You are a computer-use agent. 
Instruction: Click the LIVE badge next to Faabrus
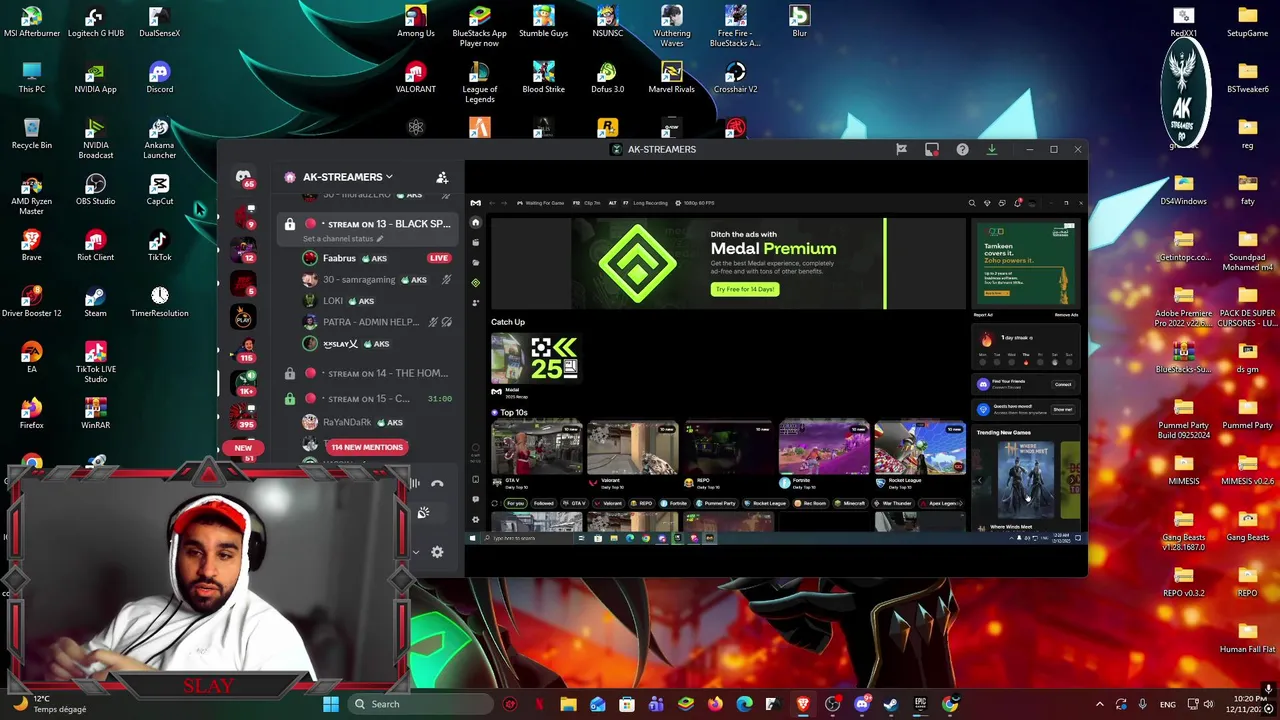point(438,258)
